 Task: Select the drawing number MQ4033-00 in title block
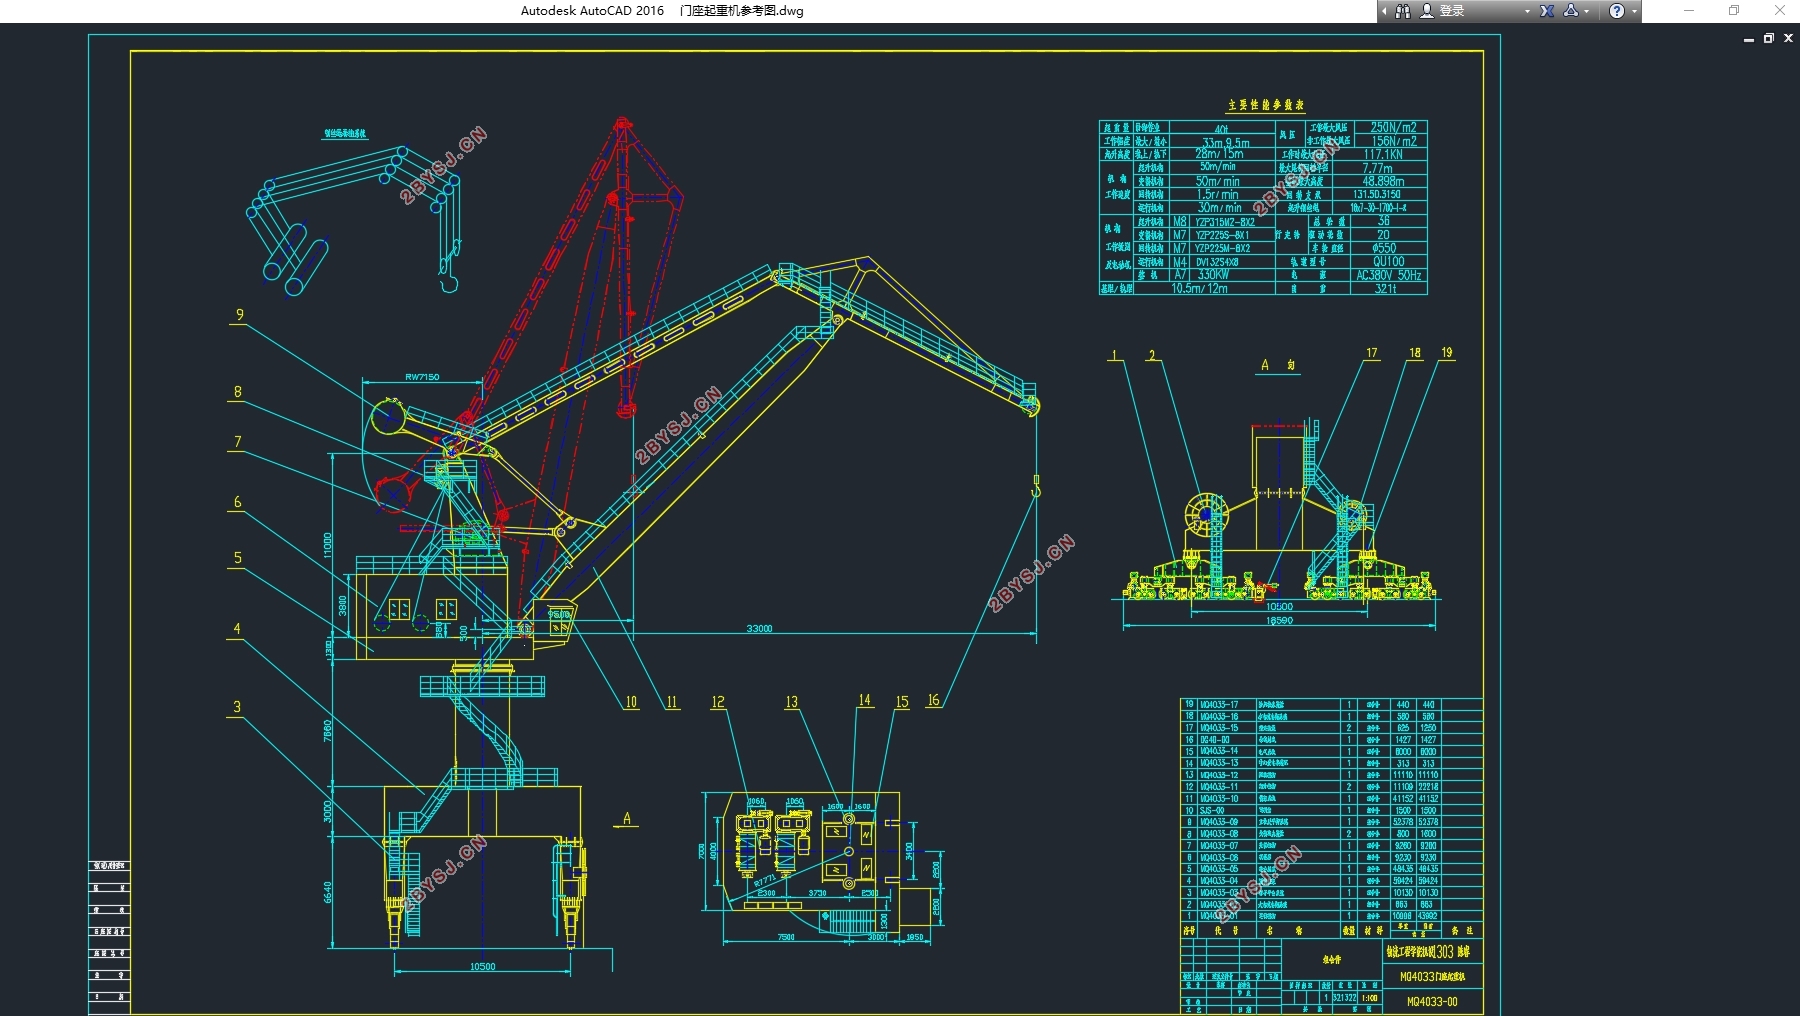tap(1432, 1001)
